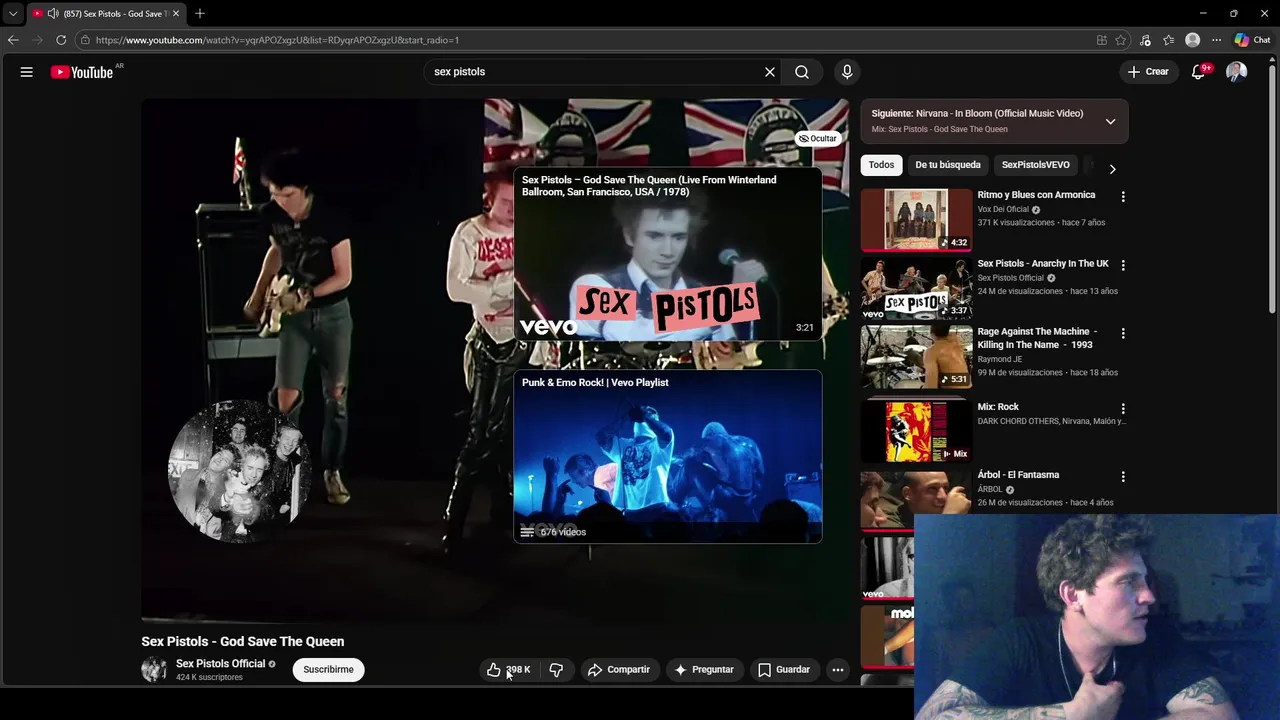Image resolution: width=1280 pixels, height=720 pixels.
Task: Open Rage Against The Machine video title
Action: tap(1037, 338)
